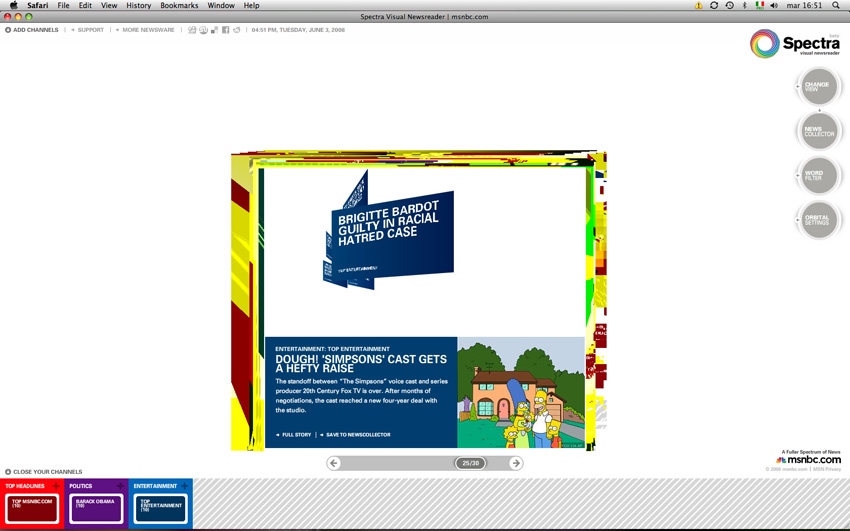Share via the Delicious icon

point(215,30)
